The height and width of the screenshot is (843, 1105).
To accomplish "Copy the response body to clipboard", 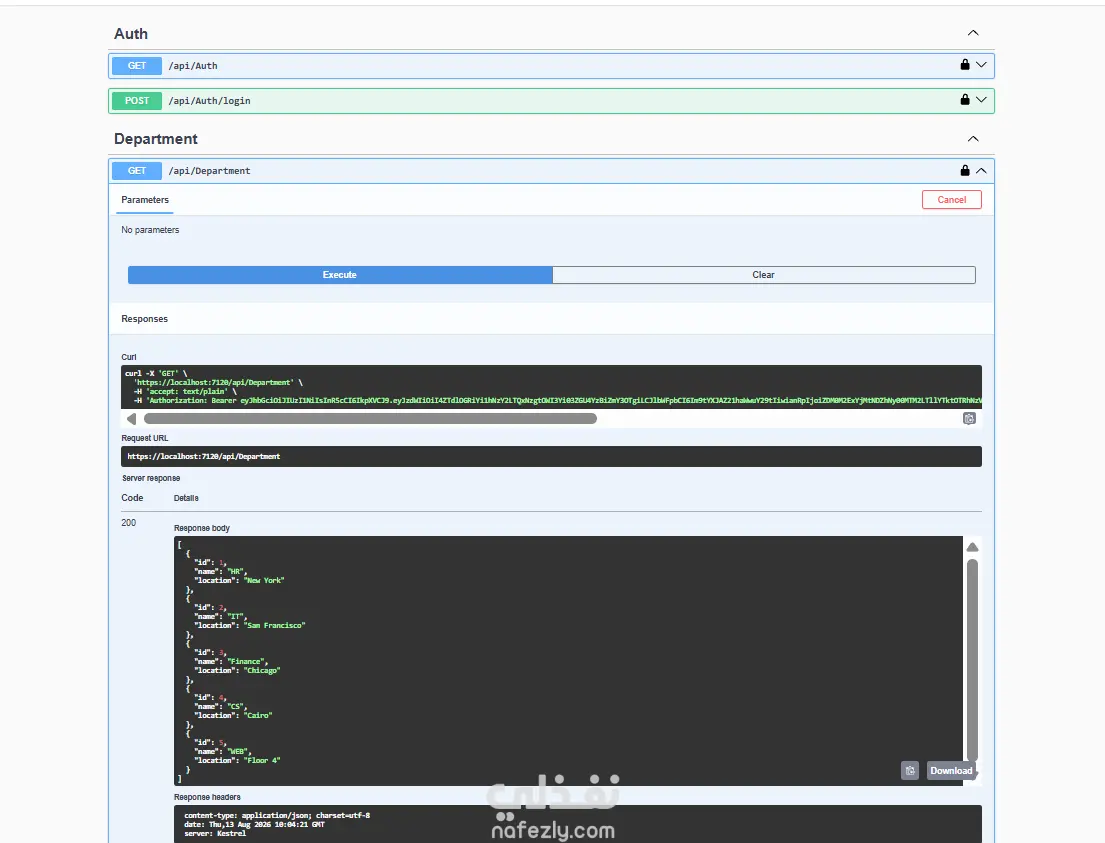I will coord(910,770).
